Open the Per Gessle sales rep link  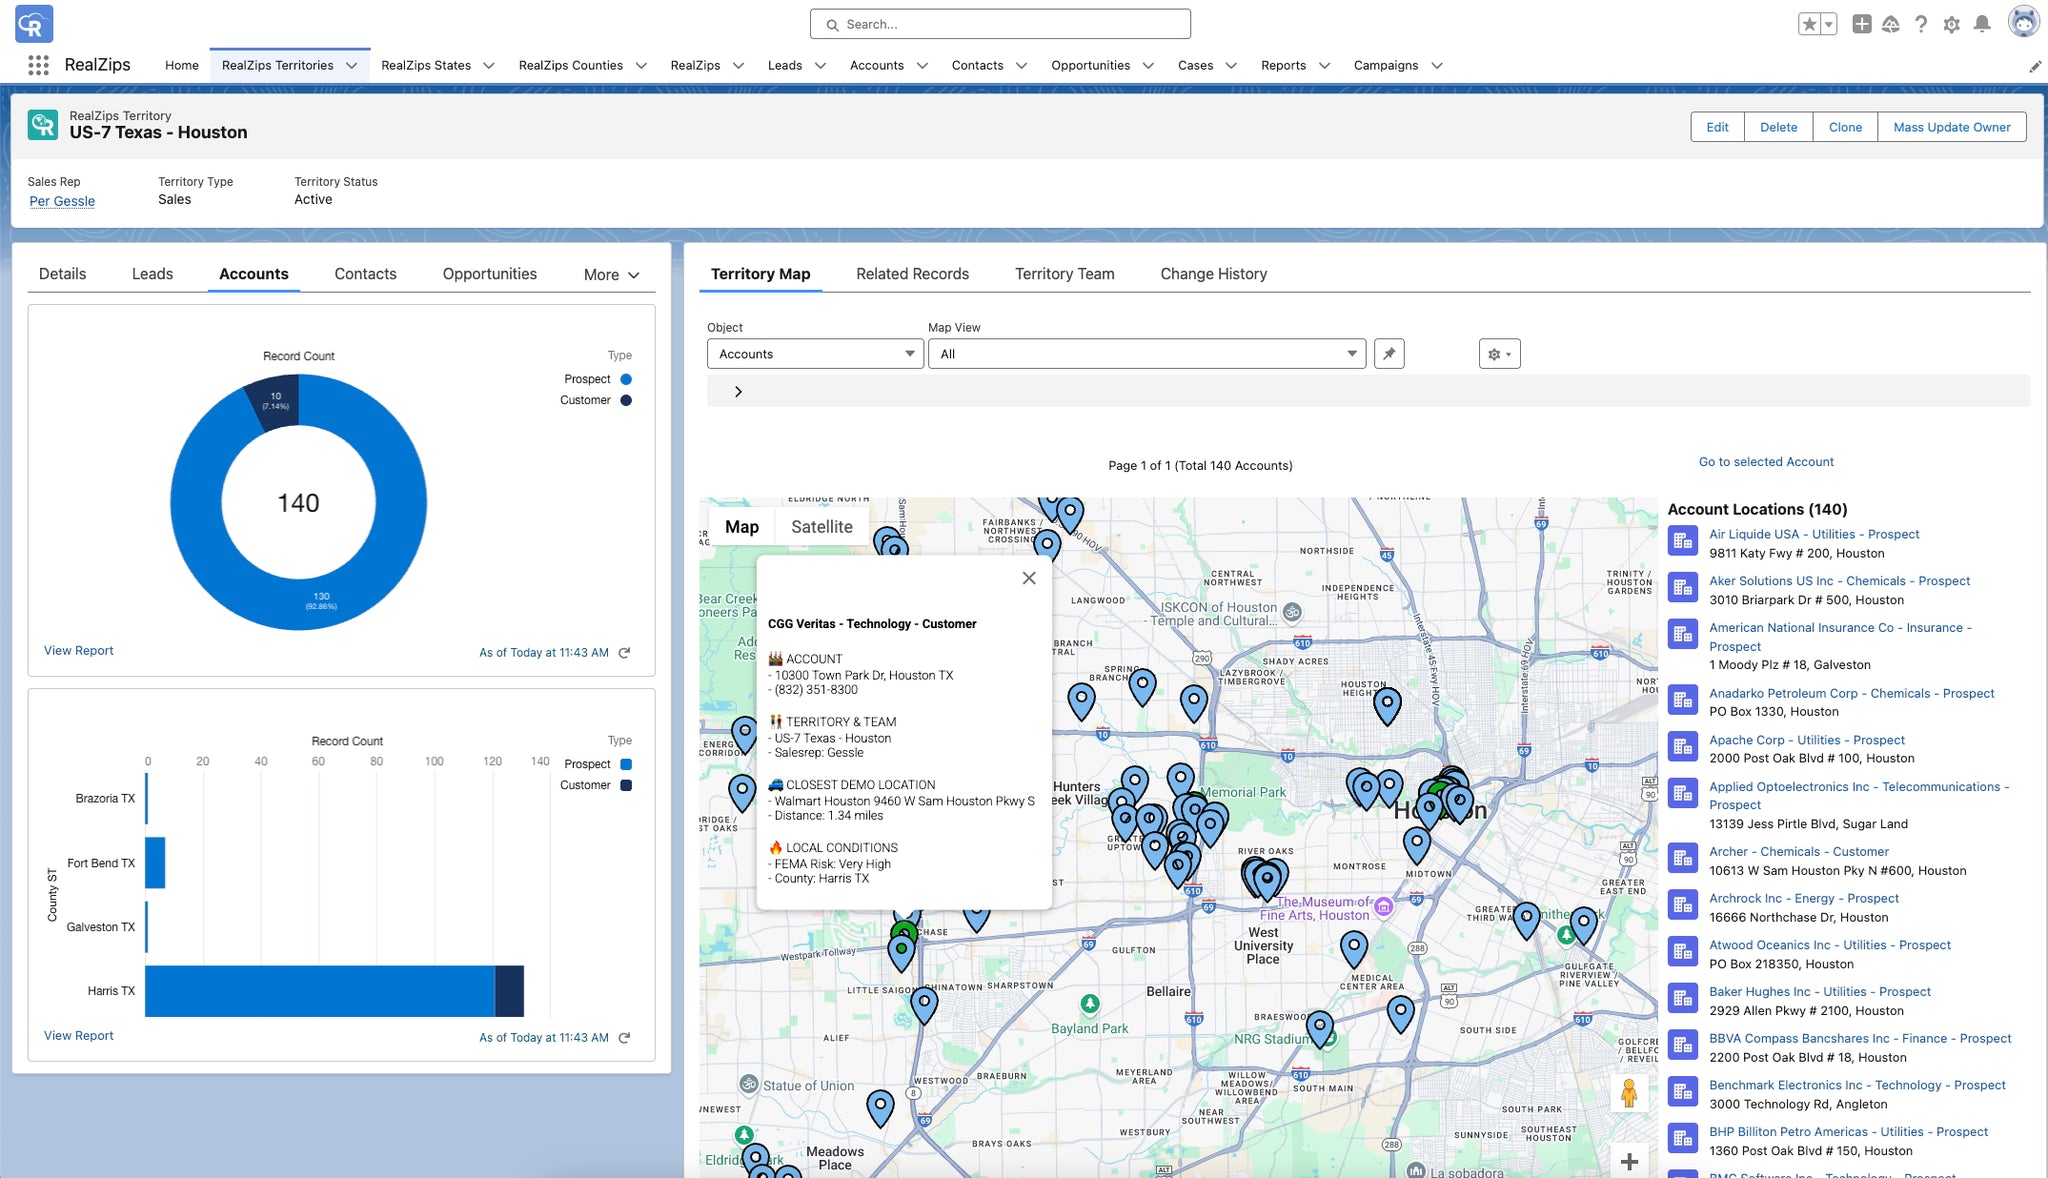[62, 201]
